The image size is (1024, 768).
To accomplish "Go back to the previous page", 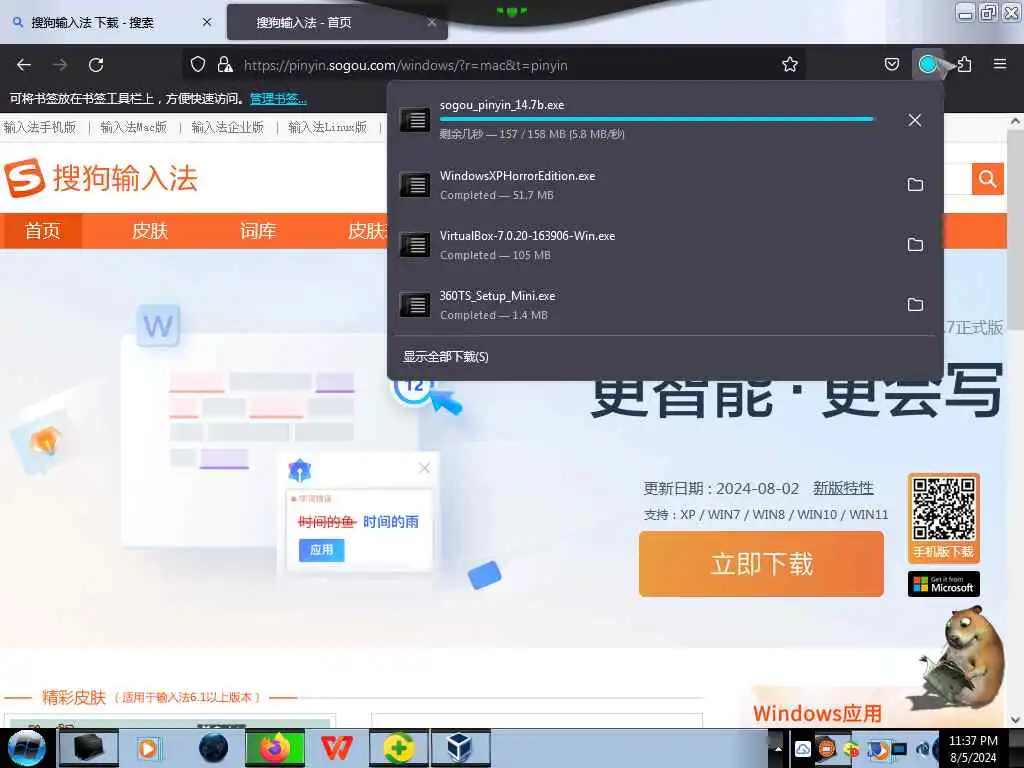I will 24,65.
